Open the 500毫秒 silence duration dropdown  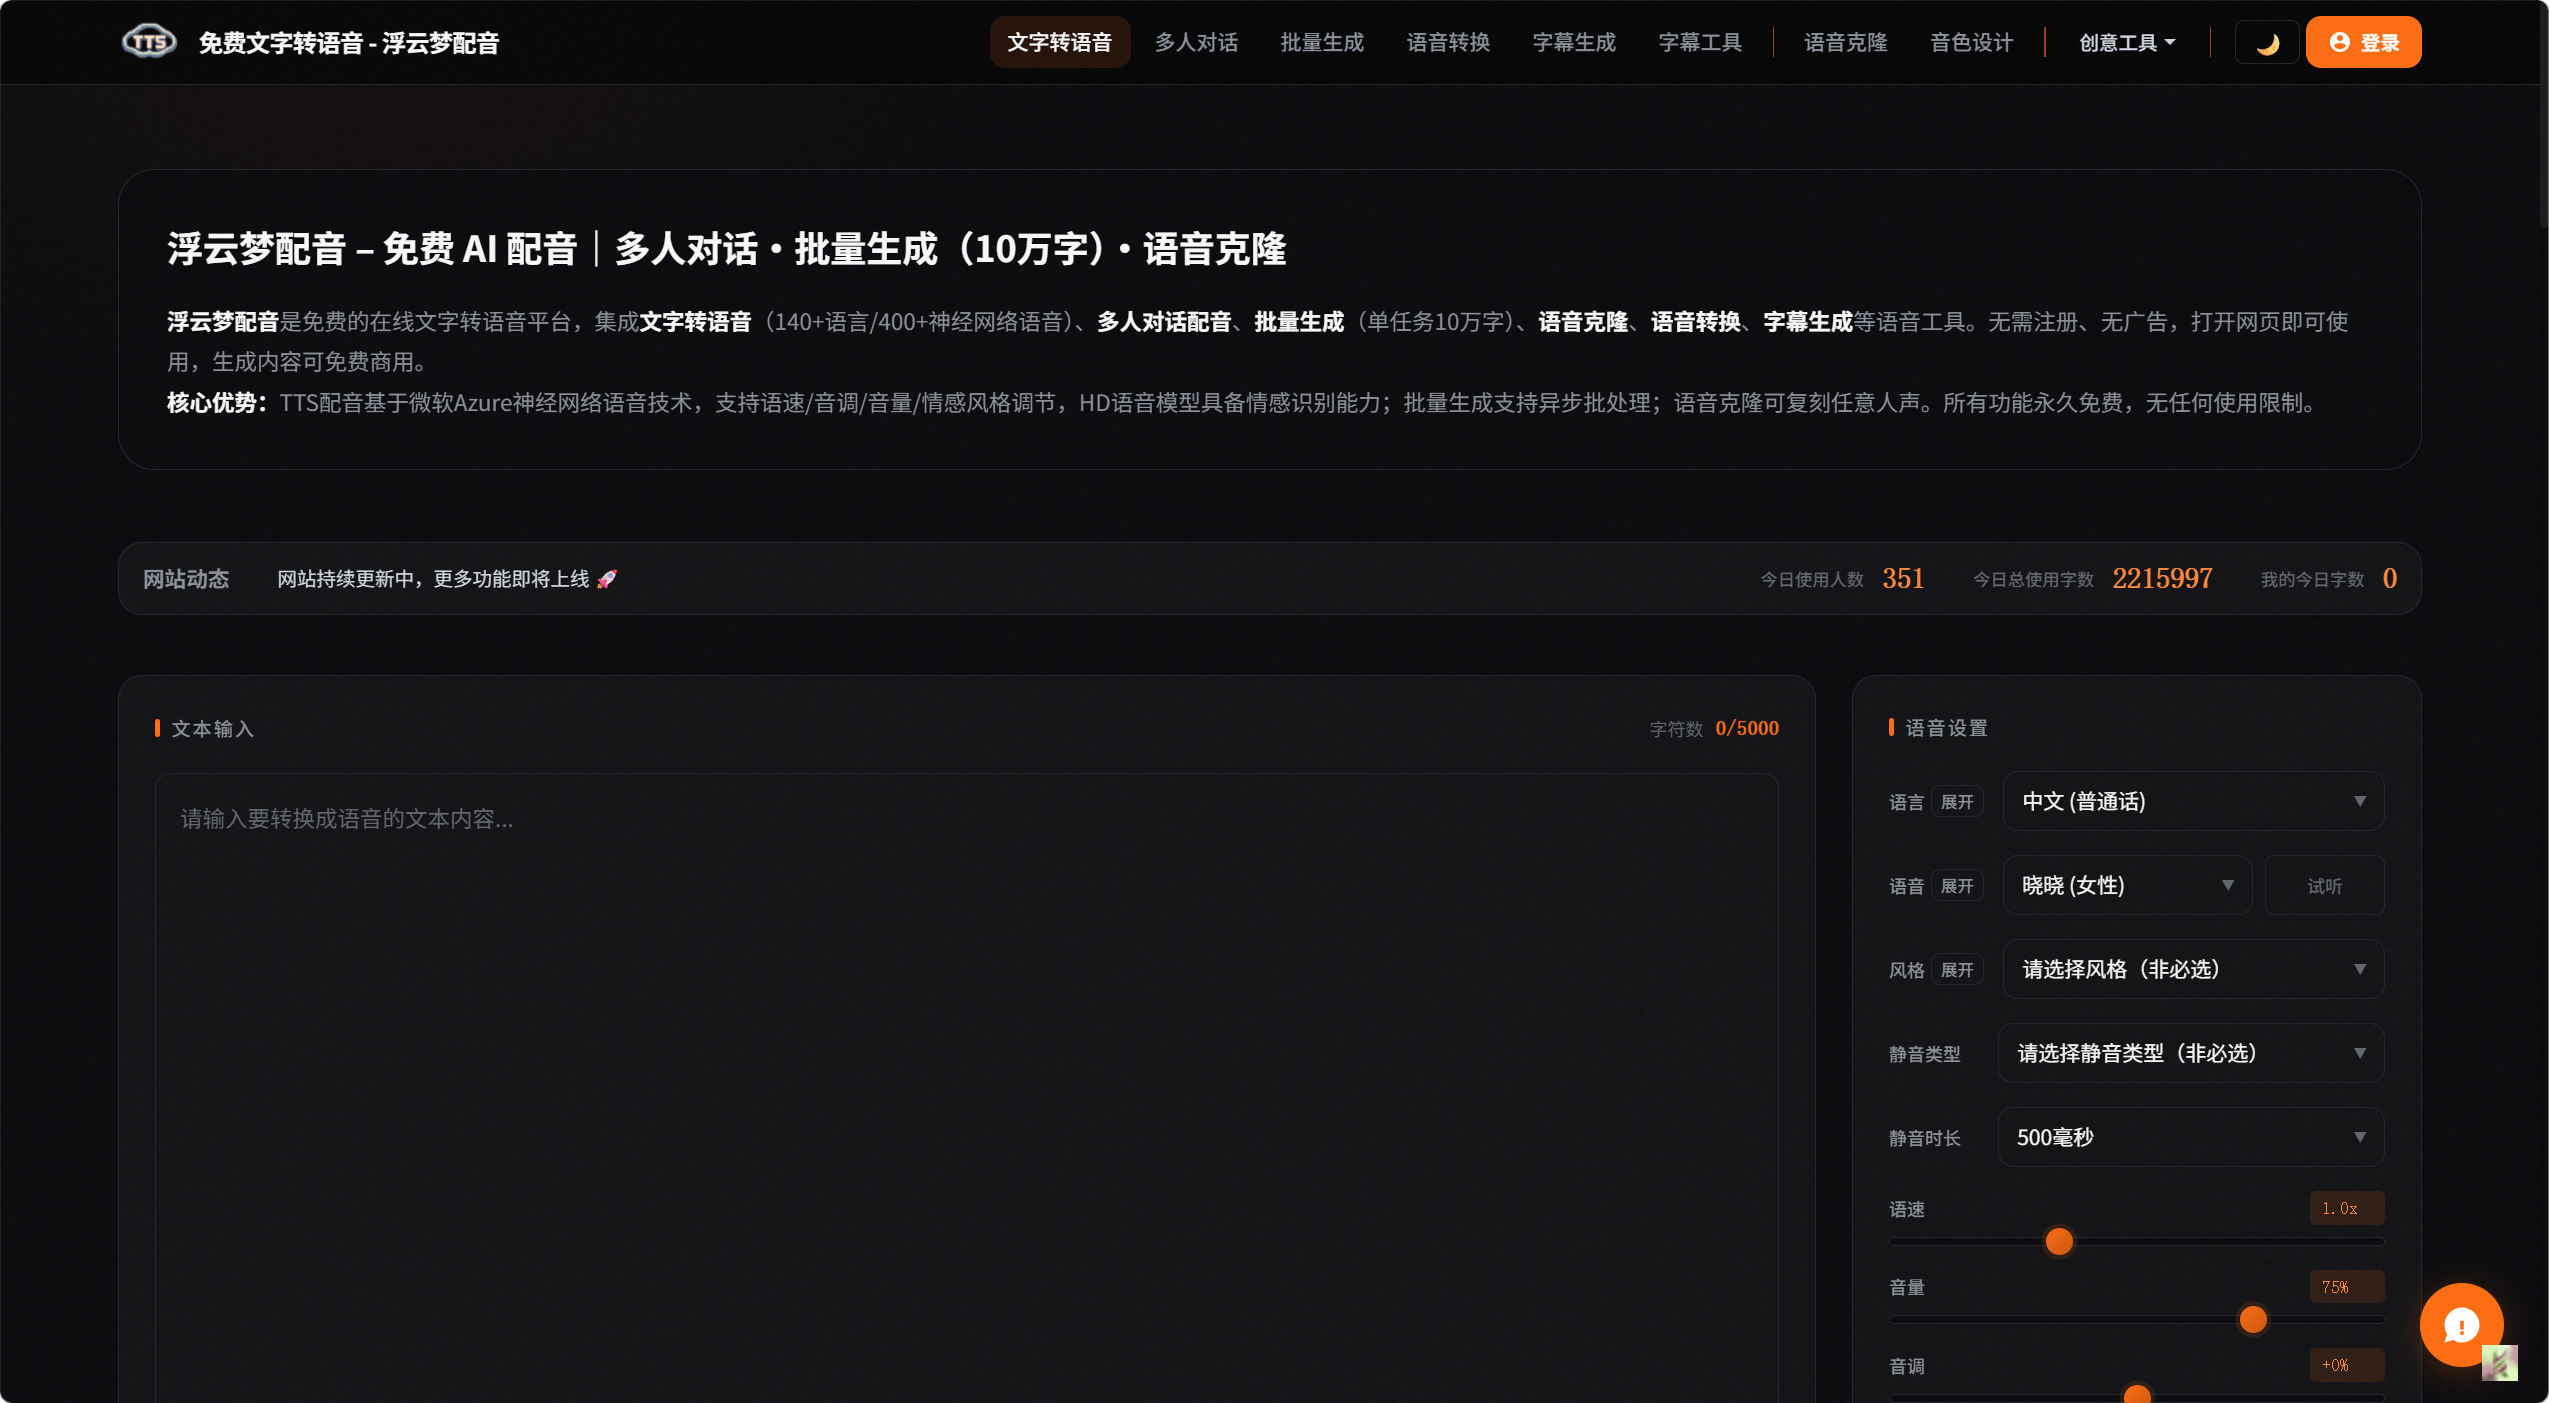point(2190,1137)
